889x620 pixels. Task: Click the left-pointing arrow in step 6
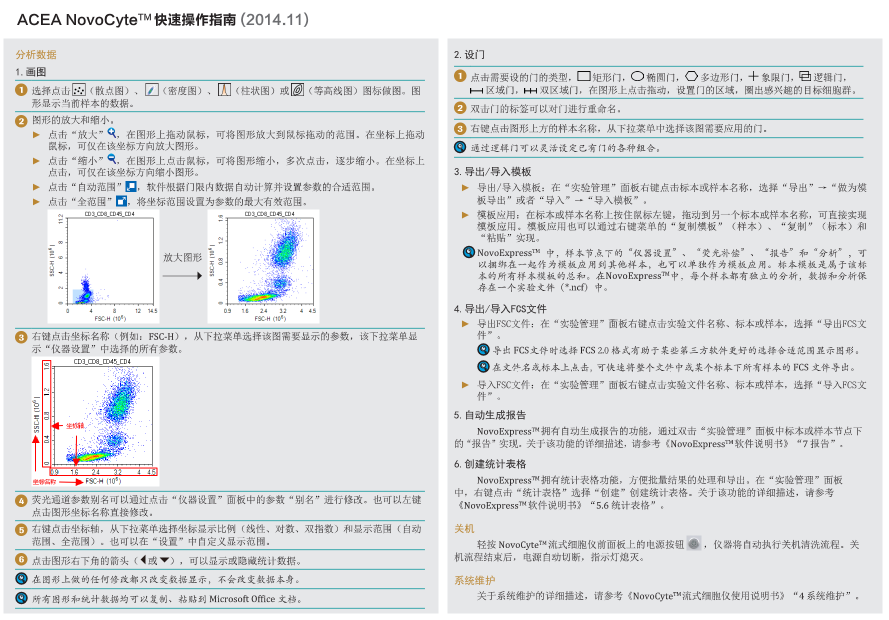pos(143,560)
